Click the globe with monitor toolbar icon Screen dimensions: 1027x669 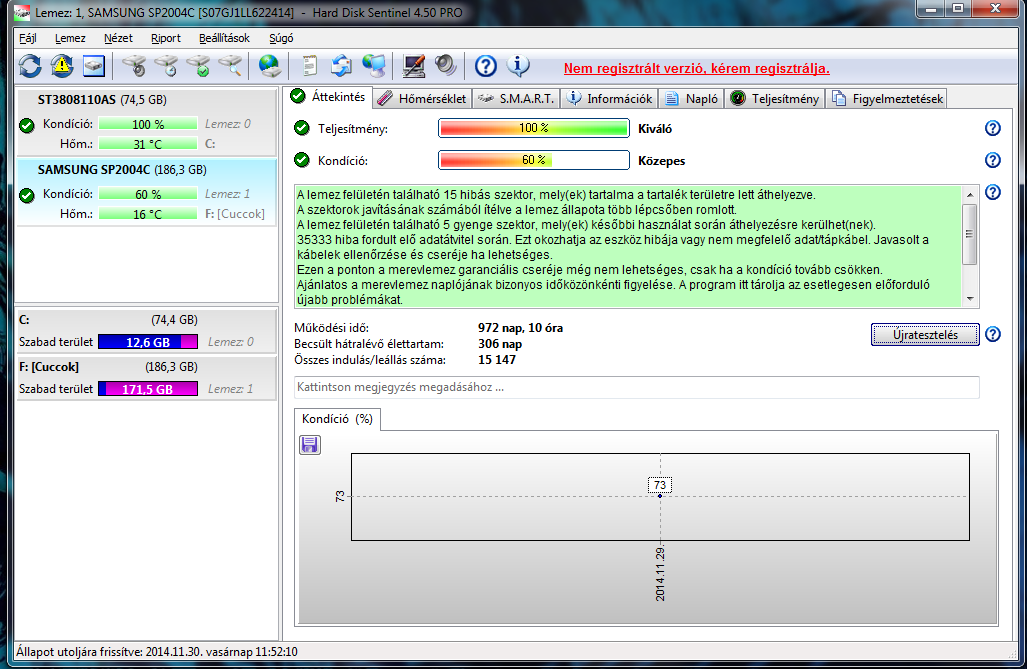point(374,66)
